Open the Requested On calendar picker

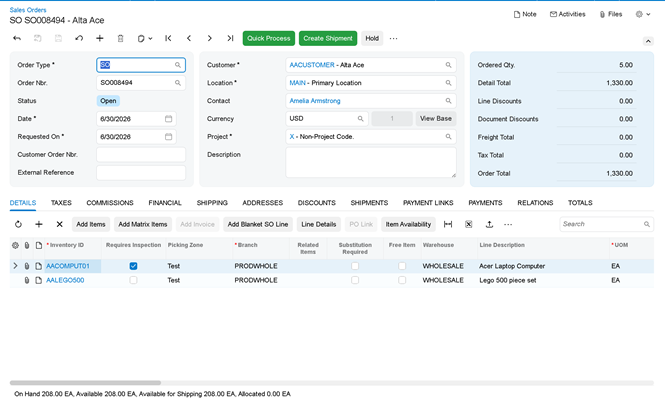pyautogui.click(x=168, y=137)
